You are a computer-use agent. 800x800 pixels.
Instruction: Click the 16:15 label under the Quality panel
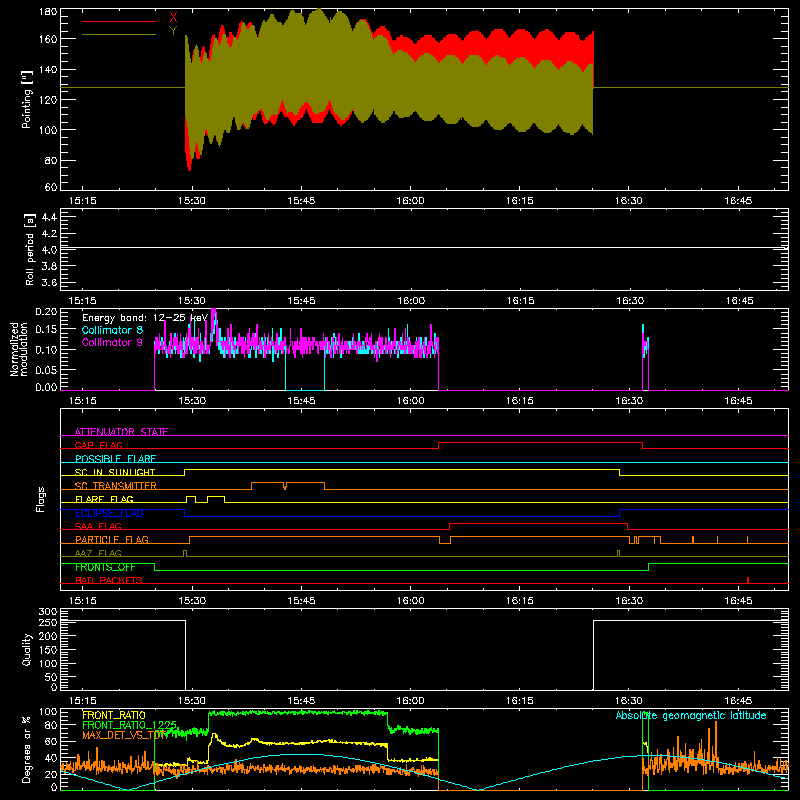(519, 701)
